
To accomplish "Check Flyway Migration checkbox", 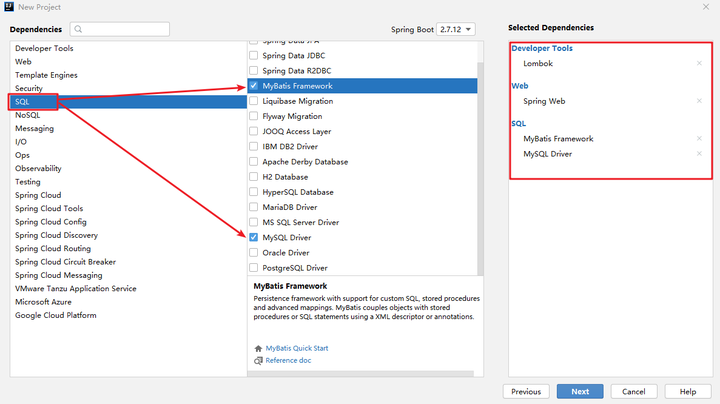I will tap(253, 116).
